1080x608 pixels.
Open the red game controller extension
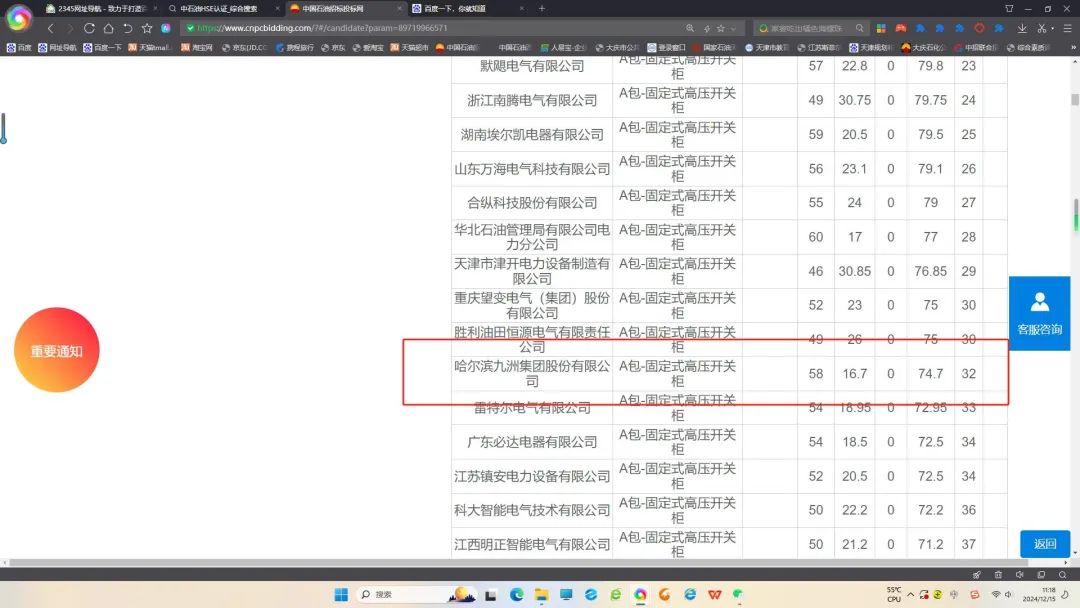click(x=900, y=28)
